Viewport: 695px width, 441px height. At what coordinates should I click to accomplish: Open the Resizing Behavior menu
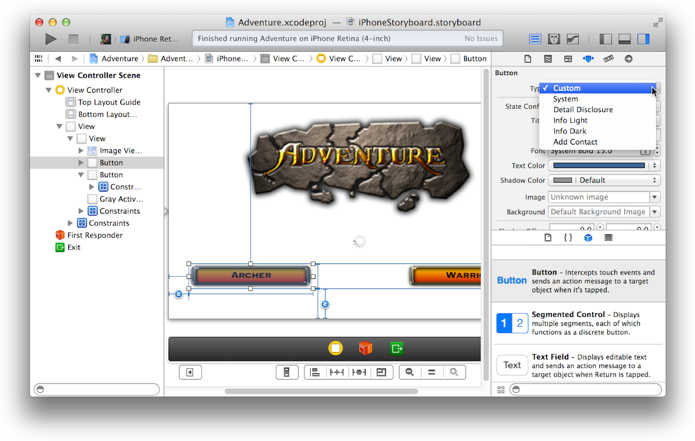pyautogui.click(x=381, y=372)
